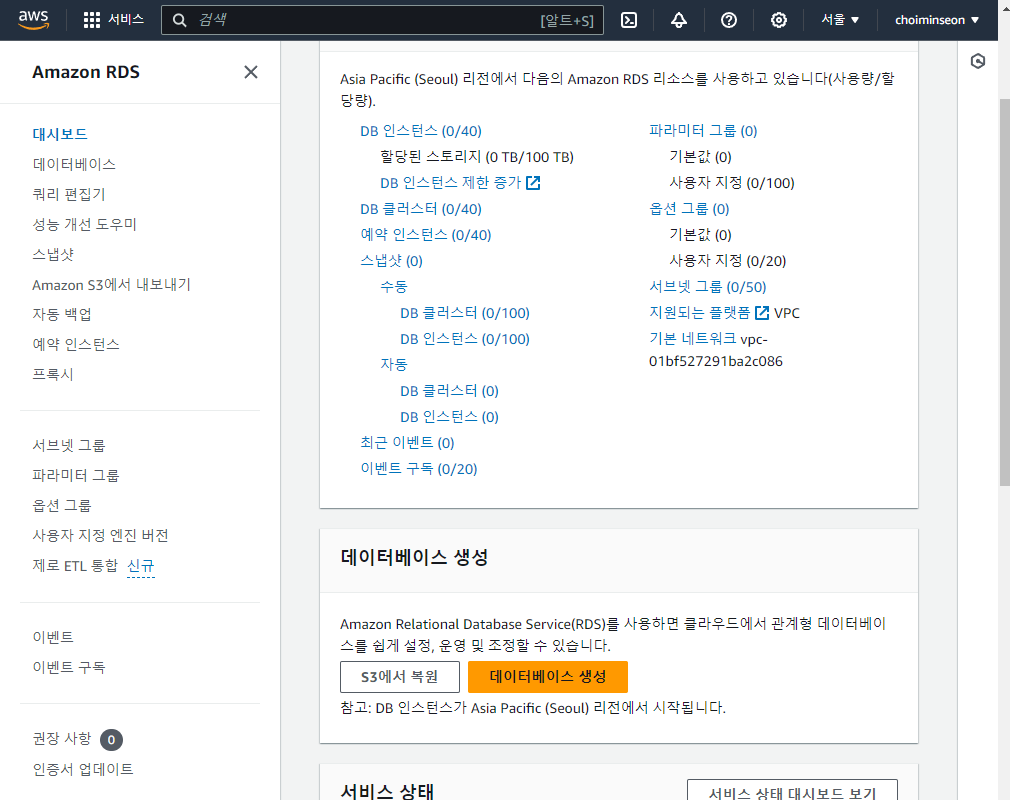This screenshot has width=1010, height=800.
Task: Open manual DB 클러스터 (0/100) link
Action: pos(464,313)
